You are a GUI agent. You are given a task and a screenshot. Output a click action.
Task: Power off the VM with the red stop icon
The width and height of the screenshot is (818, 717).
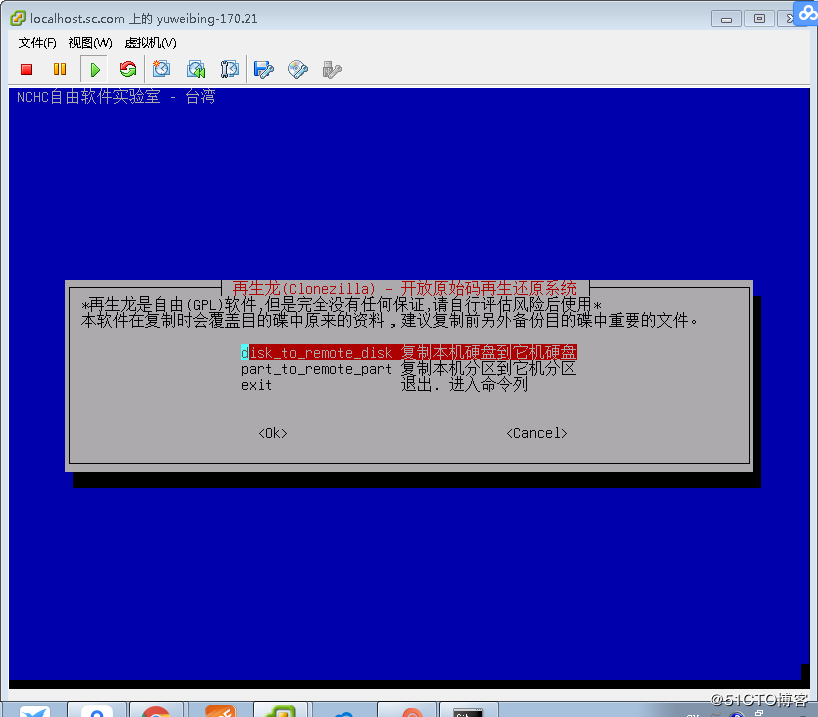[x=27, y=69]
